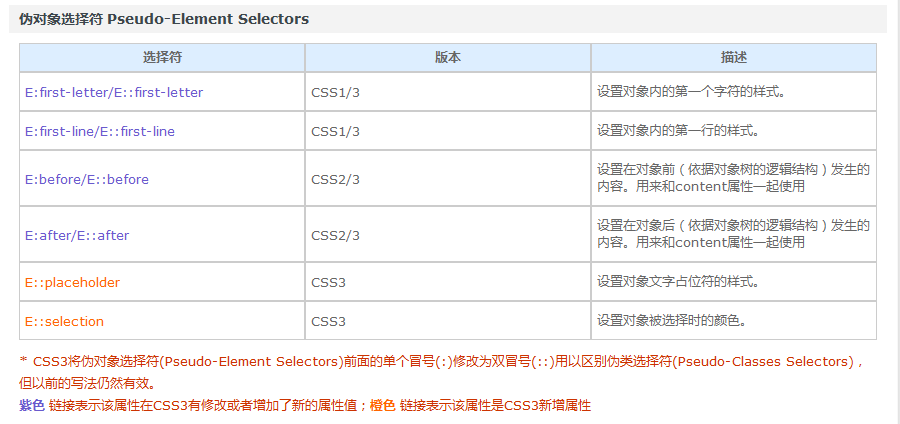
Task: Open the E:after/E::after selector link
Action: (77, 235)
